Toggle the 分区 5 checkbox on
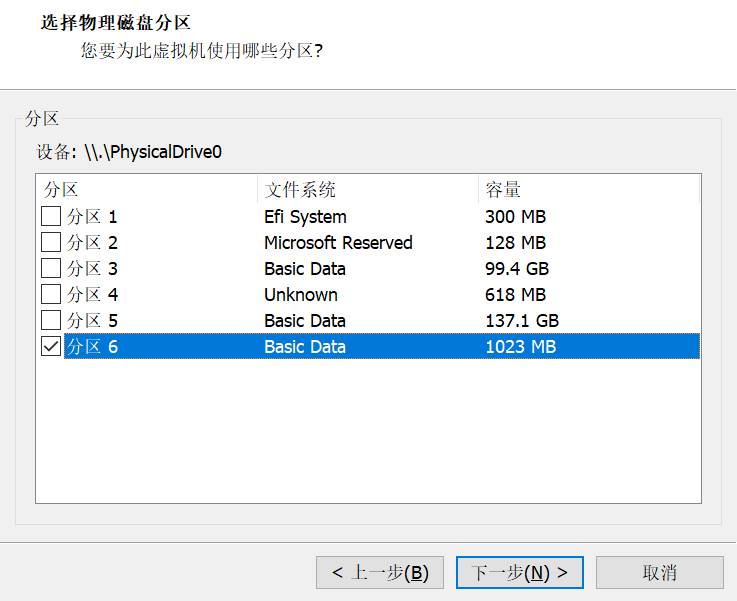 [50, 321]
